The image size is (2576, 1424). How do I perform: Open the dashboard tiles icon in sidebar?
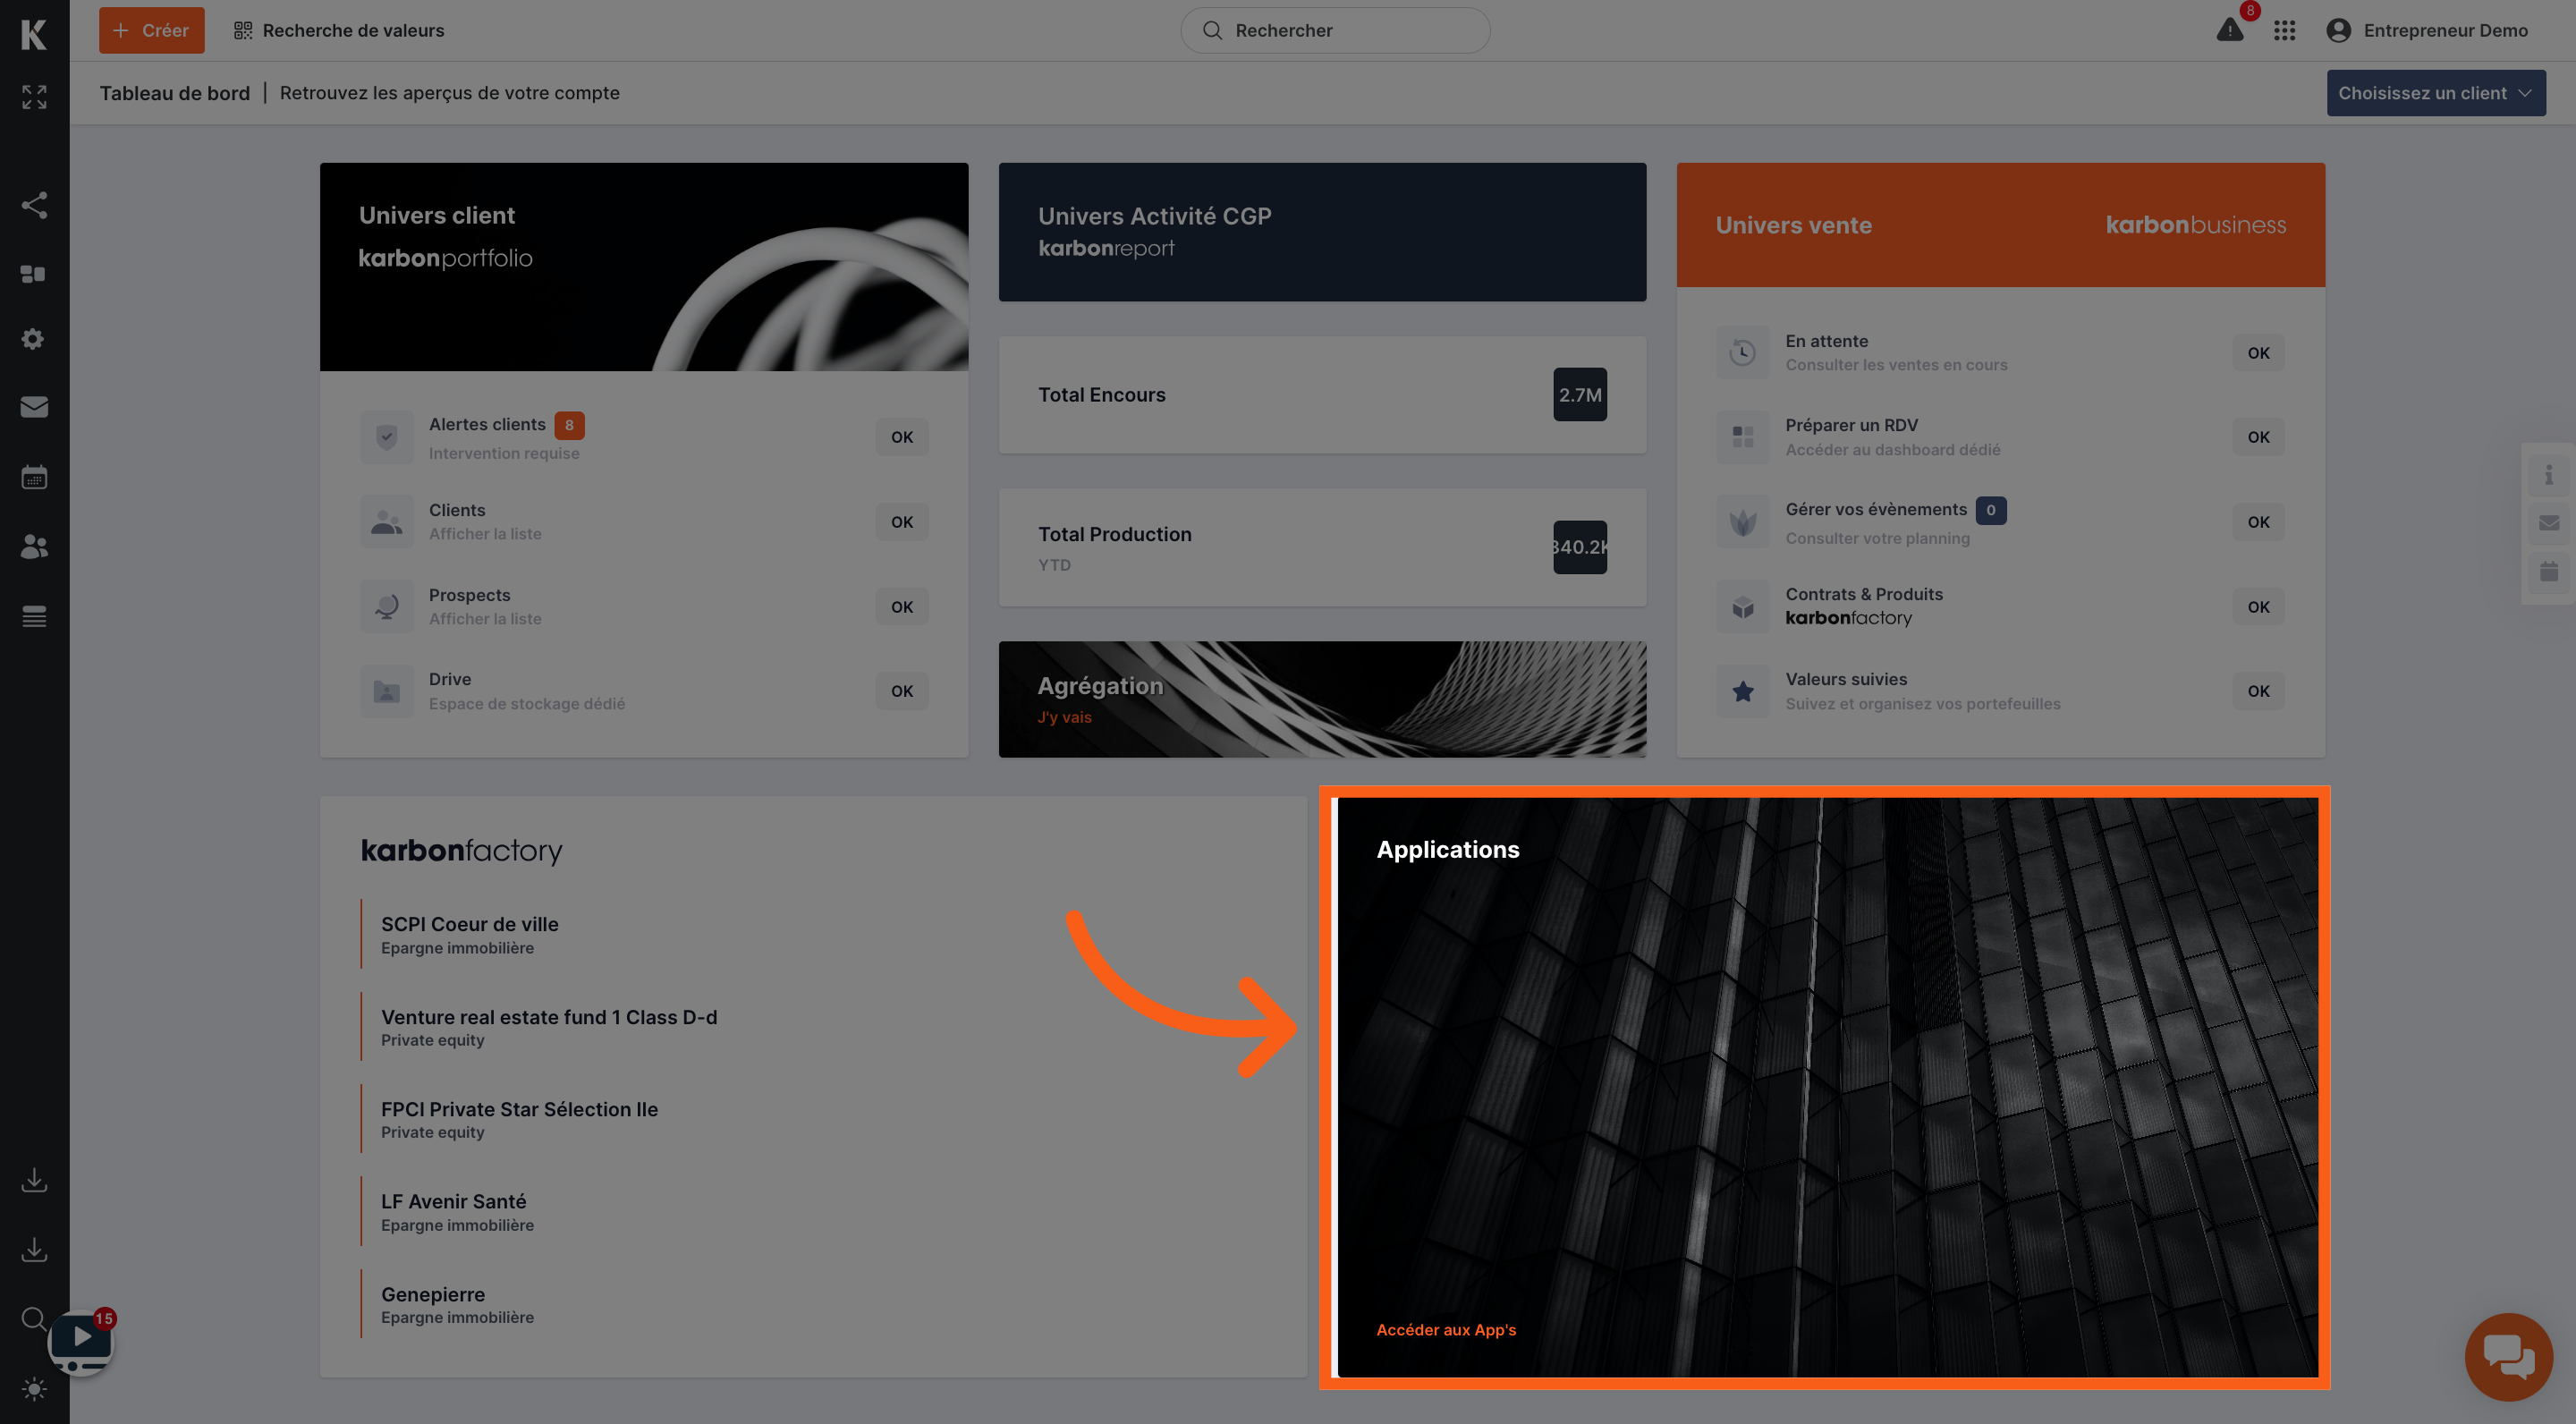(x=34, y=274)
